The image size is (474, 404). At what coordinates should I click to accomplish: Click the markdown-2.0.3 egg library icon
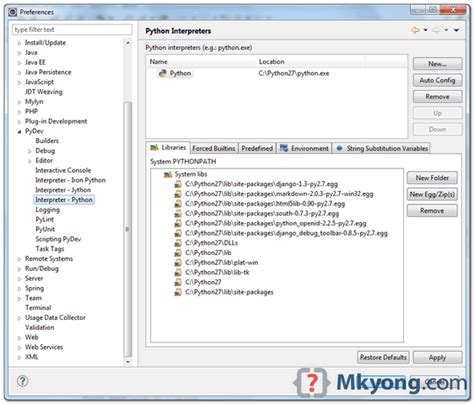pyautogui.click(x=178, y=194)
